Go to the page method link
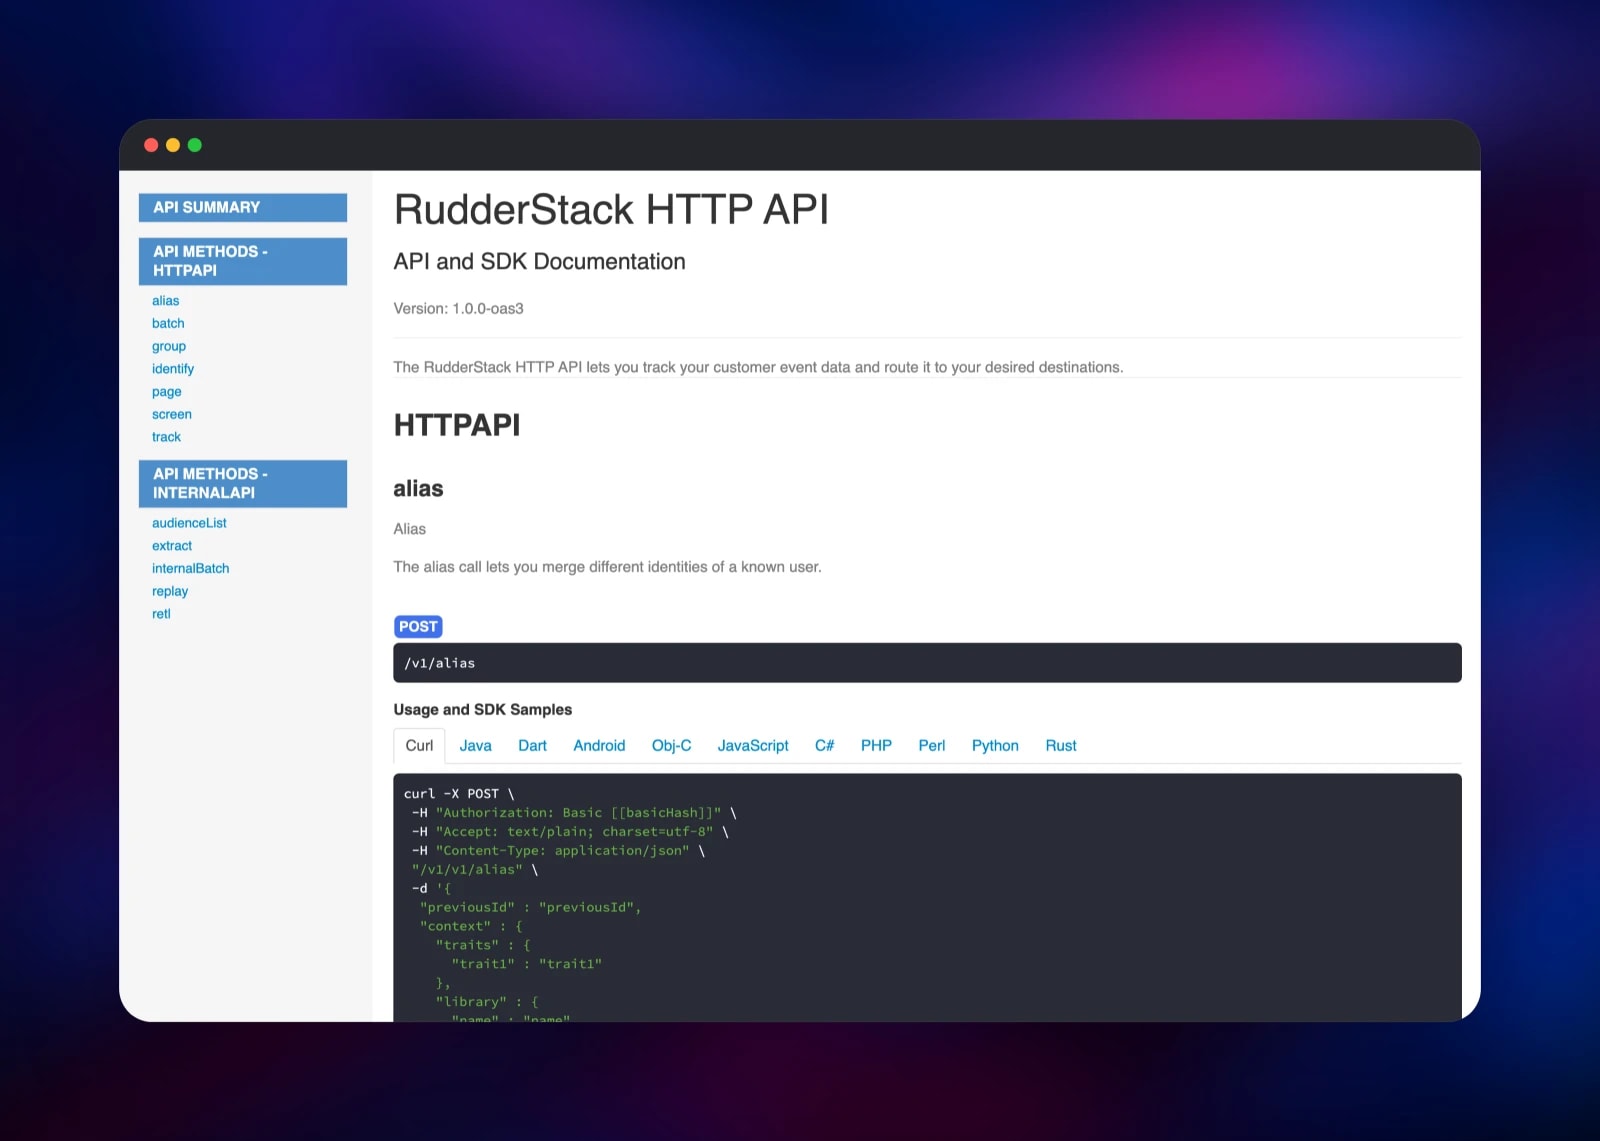Viewport: 1600px width, 1141px height. pyautogui.click(x=167, y=392)
